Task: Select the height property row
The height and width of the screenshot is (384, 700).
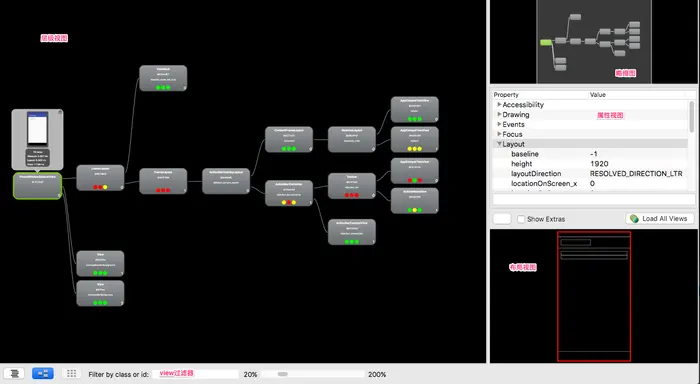Action: [589, 163]
